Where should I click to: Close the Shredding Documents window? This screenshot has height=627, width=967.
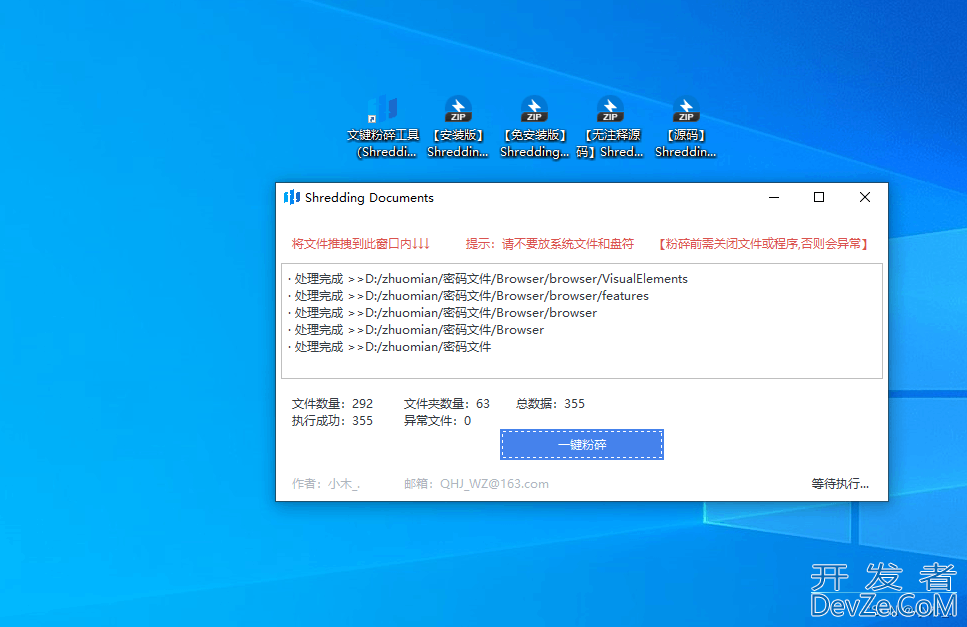point(865,198)
